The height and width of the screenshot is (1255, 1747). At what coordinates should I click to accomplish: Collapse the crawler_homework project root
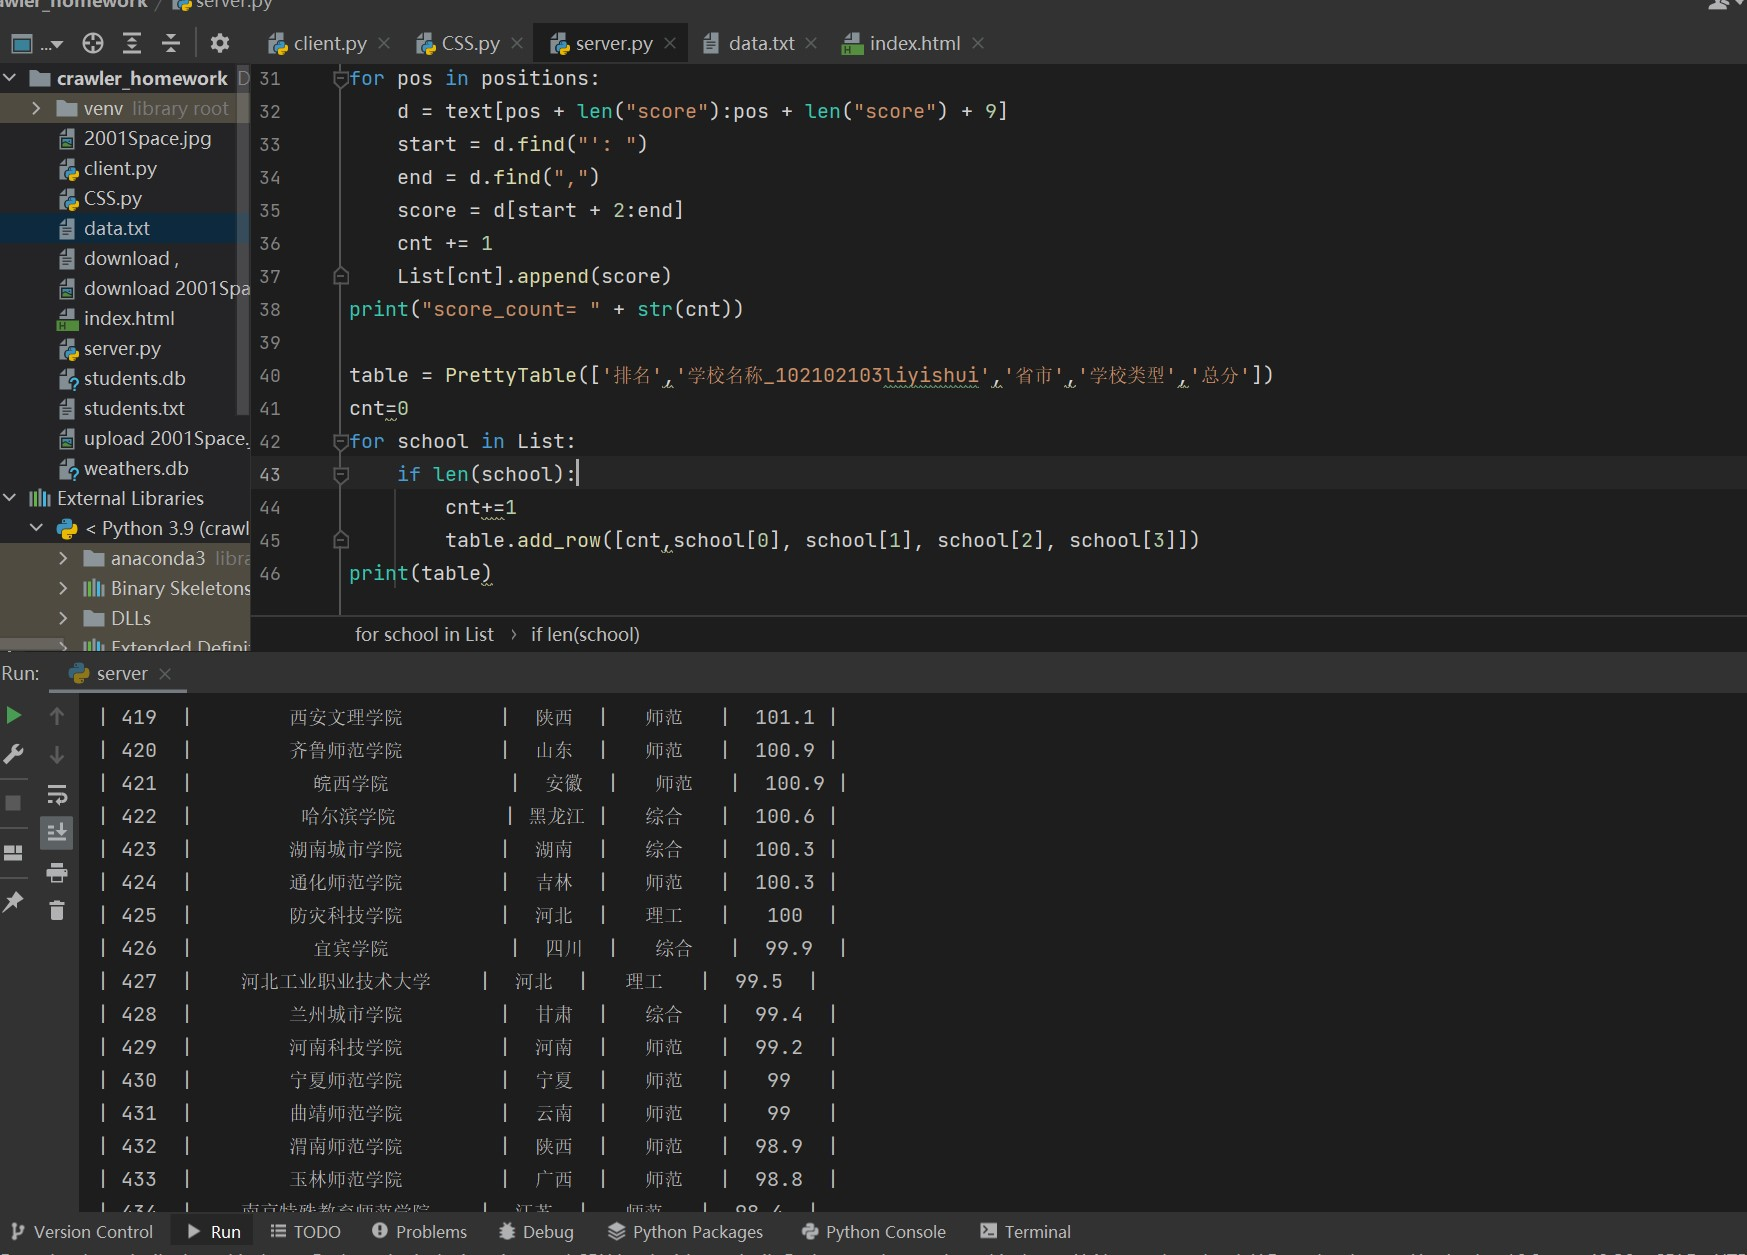(10, 78)
